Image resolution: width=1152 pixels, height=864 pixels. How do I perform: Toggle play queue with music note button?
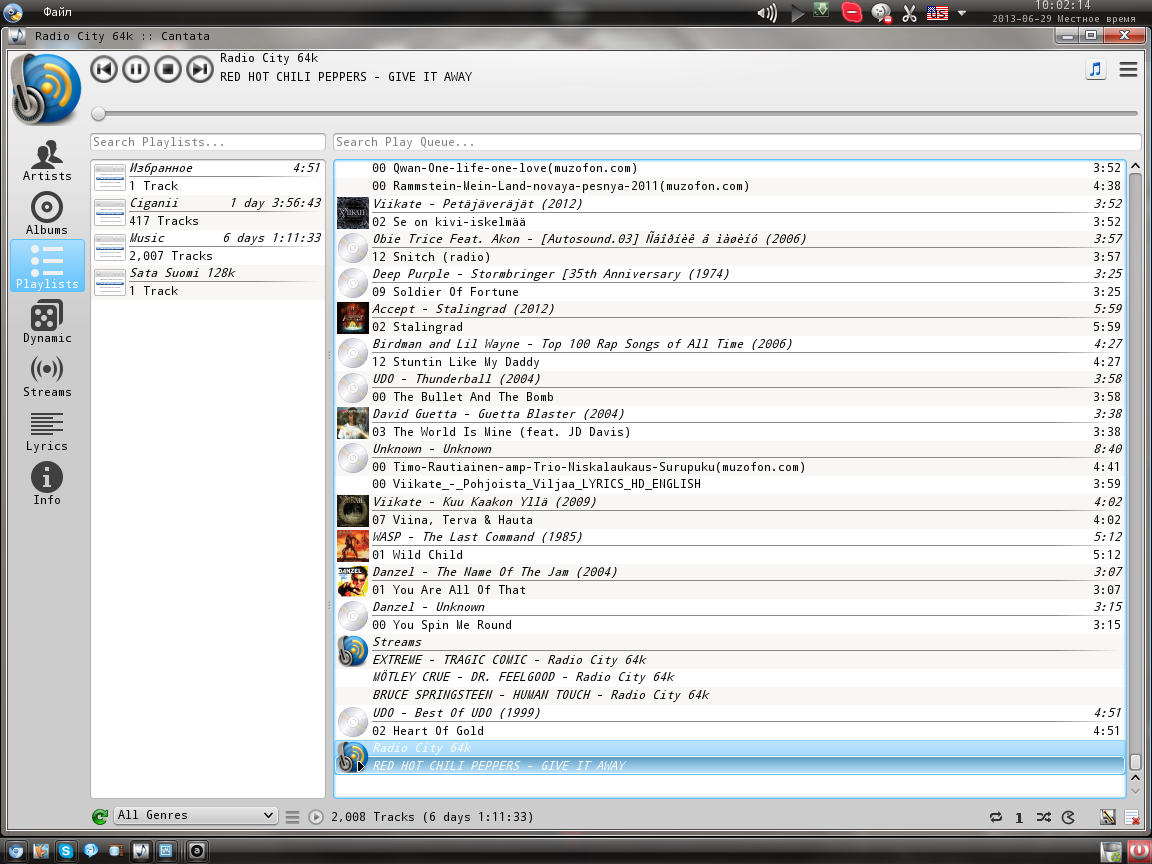pos(1095,70)
